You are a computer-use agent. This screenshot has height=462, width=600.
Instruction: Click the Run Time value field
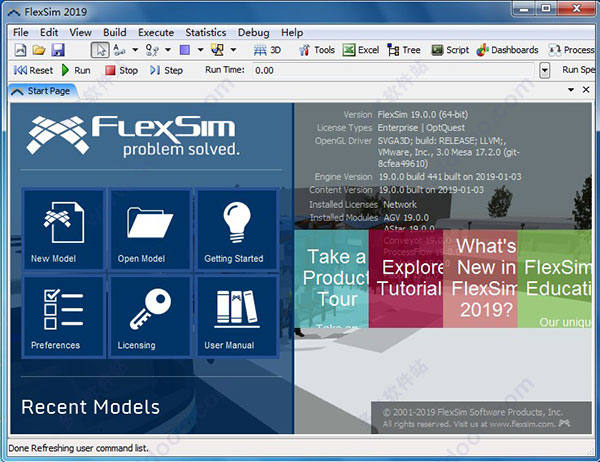393,70
